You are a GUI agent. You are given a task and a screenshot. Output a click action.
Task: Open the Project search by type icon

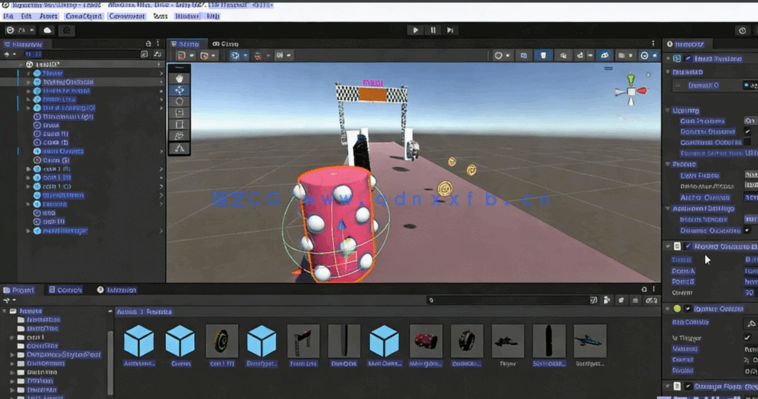(607, 300)
